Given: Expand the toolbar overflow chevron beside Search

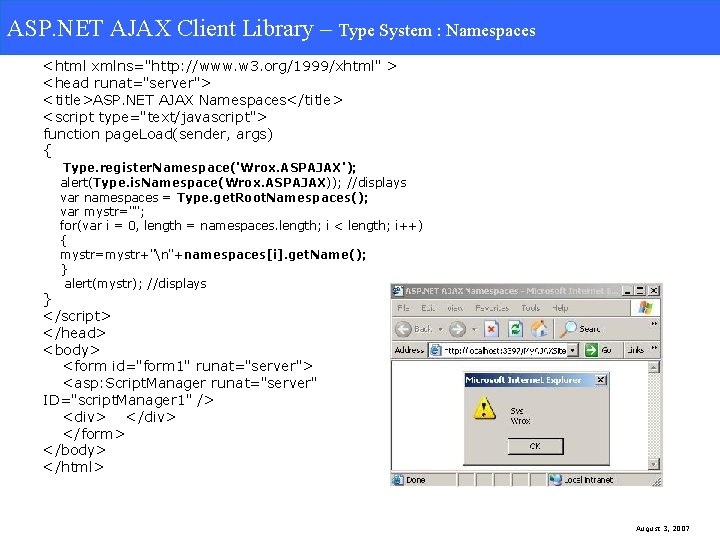Looking at the screenshot, I should 654,324.
